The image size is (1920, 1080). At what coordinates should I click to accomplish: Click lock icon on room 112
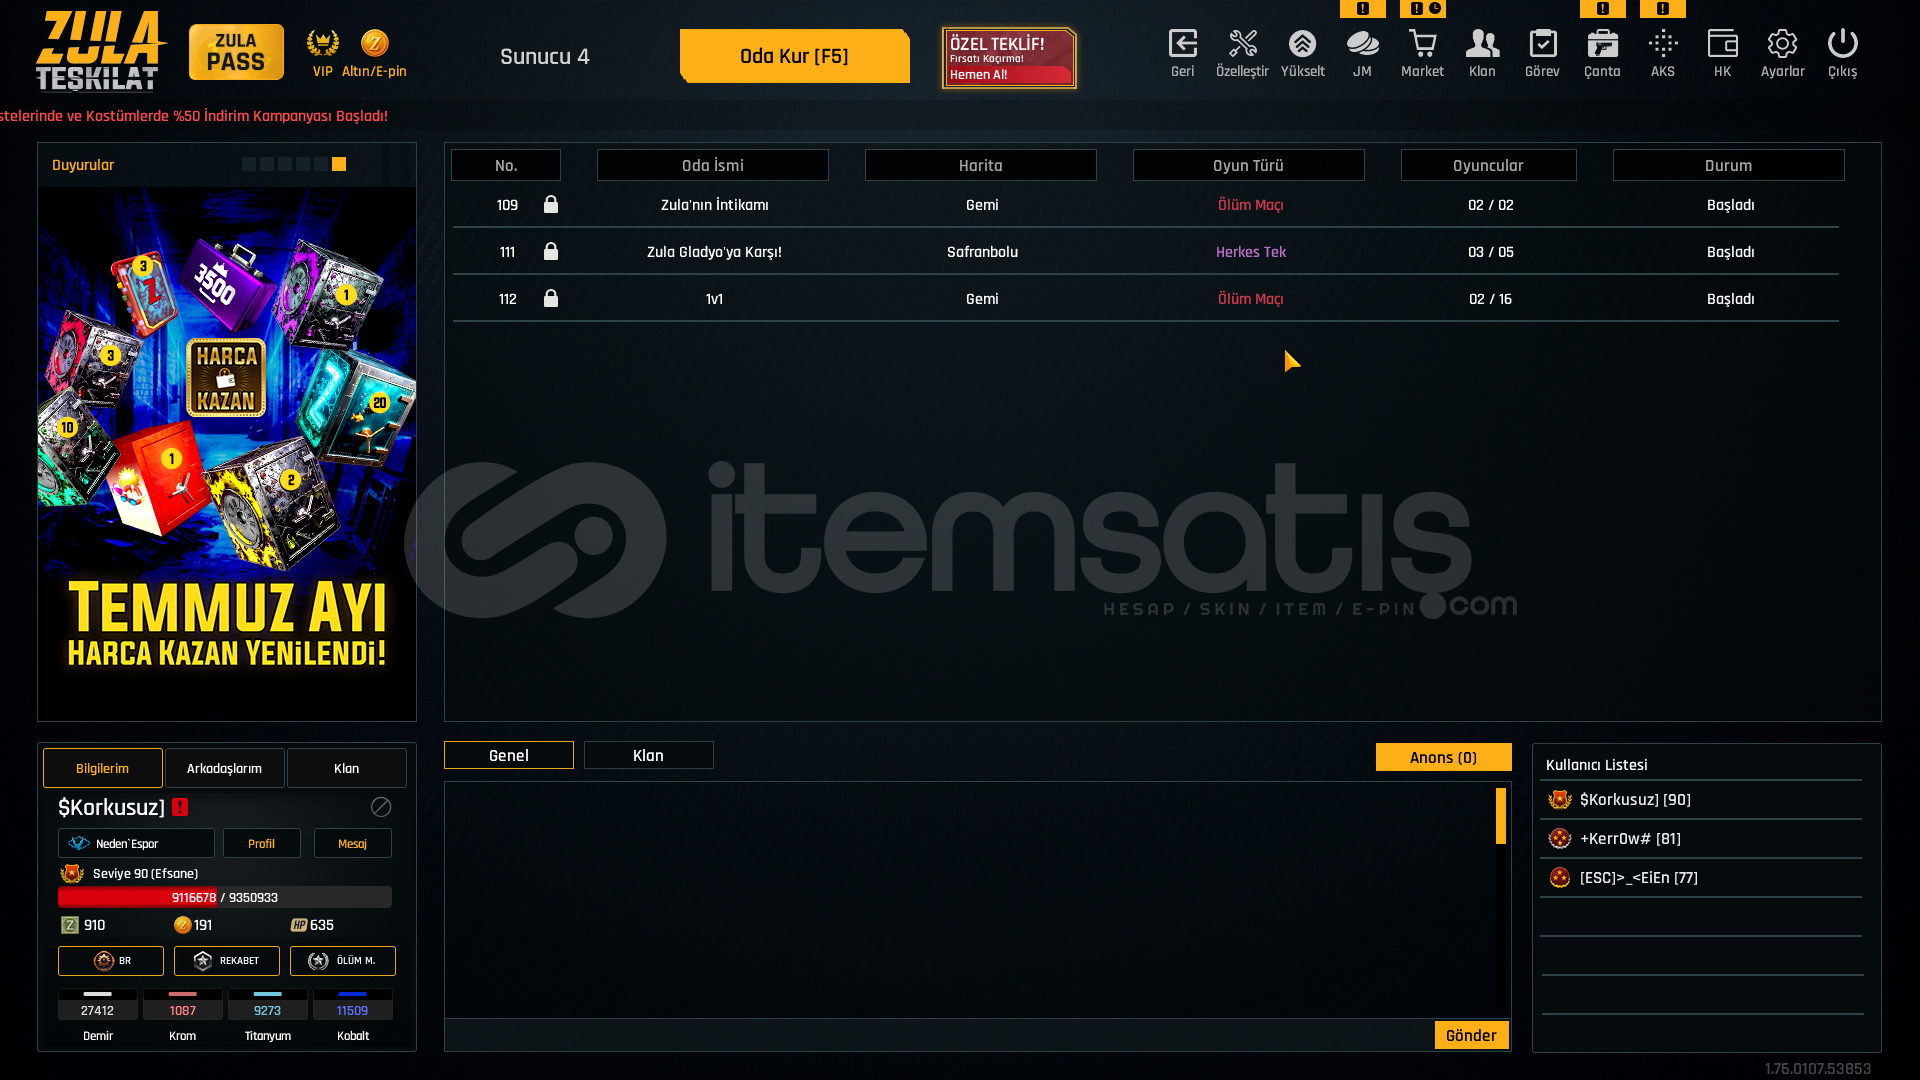click(551, 298)
